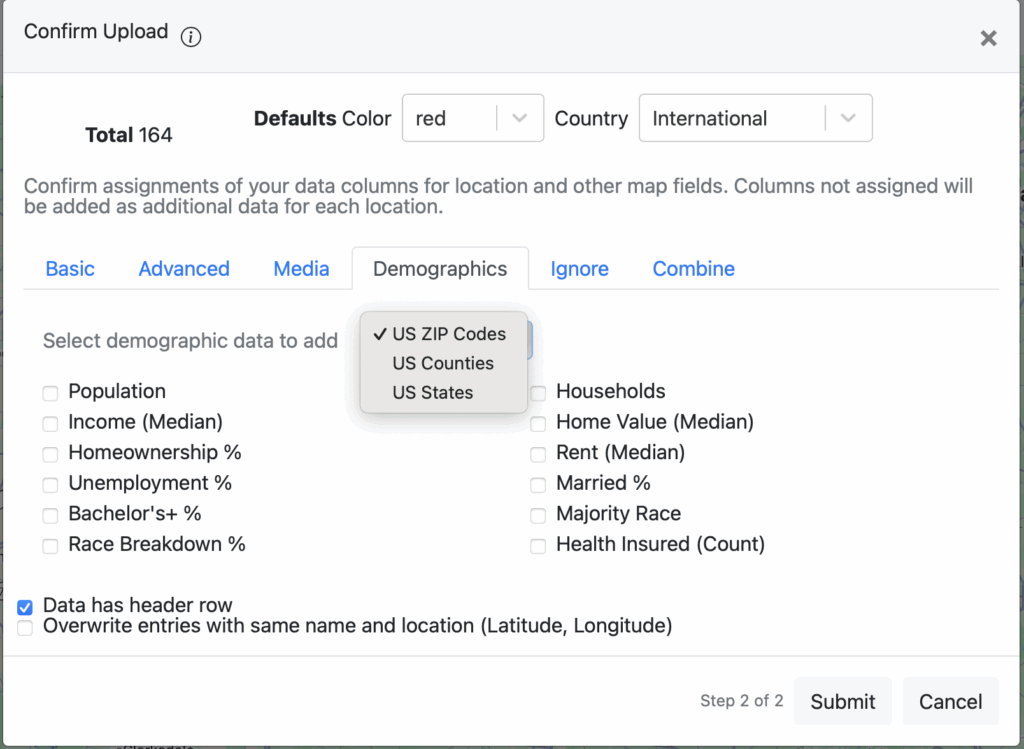The image size is (1024, 749).
Task: Check the Income (Median) option
Action: coord(51,423)
